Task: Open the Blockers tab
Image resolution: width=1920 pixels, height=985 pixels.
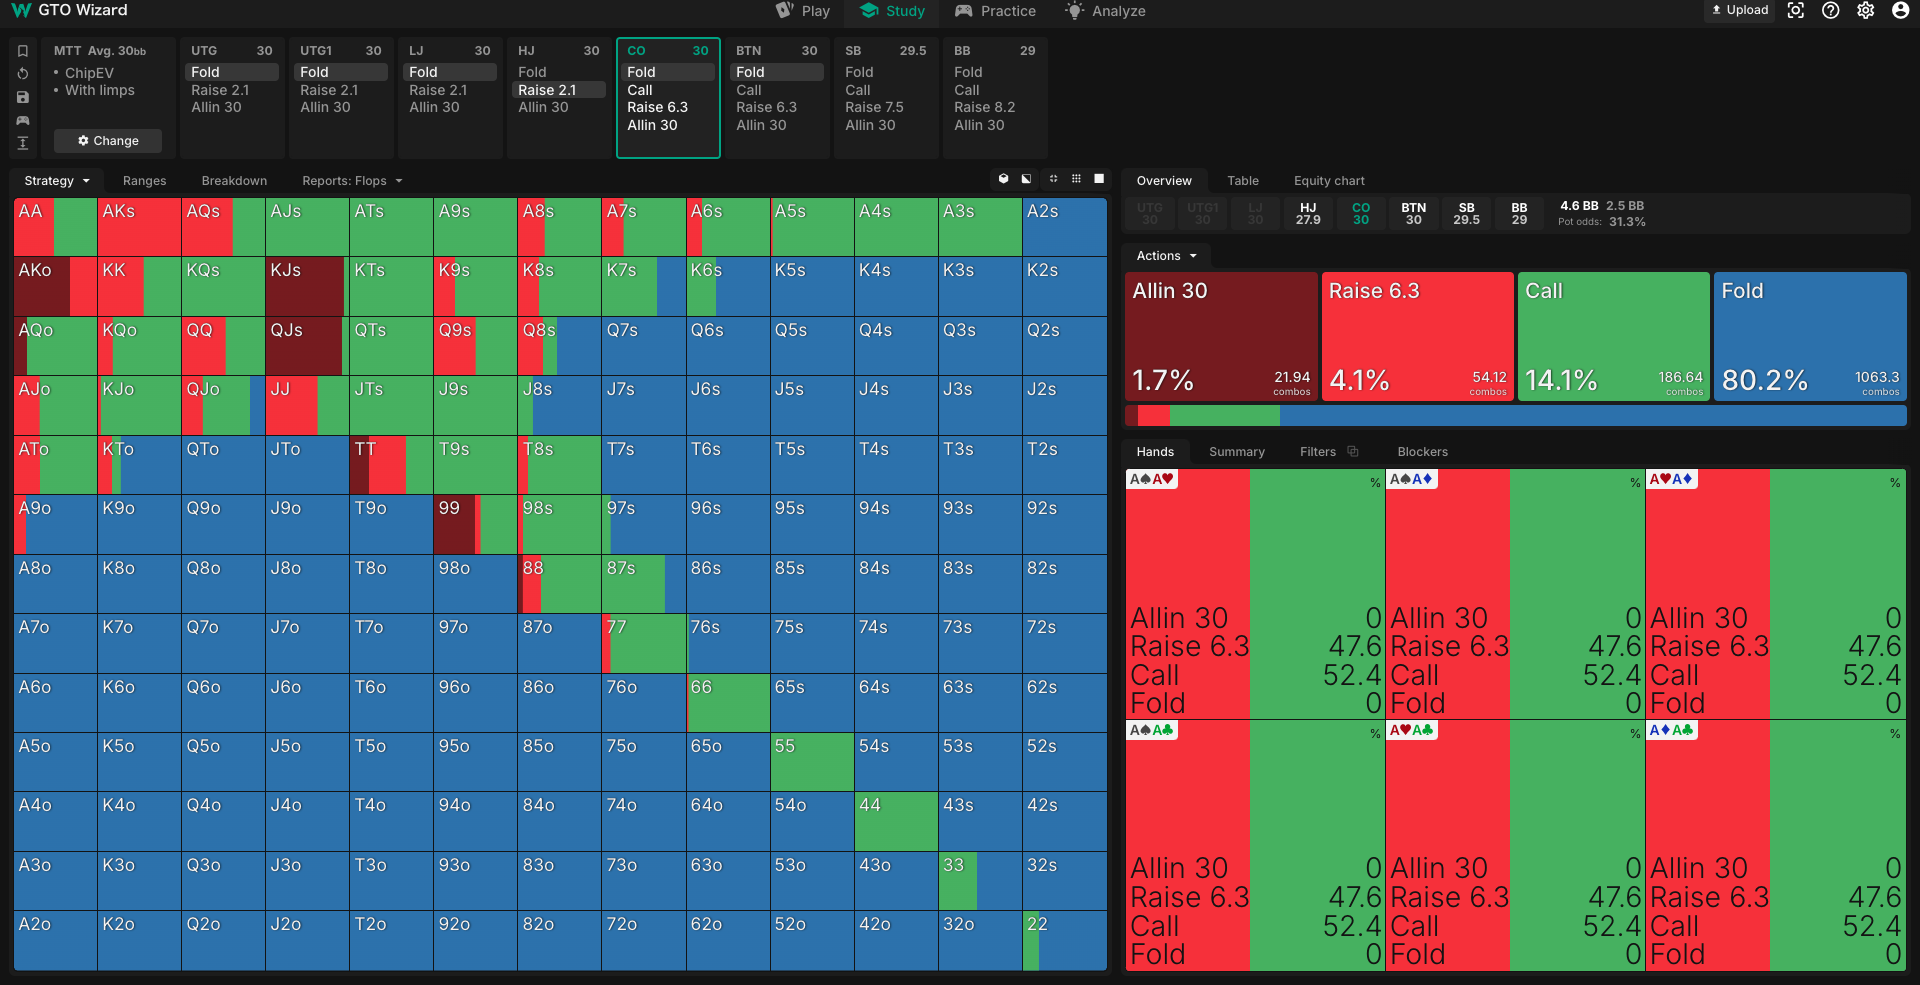Action: [1423, 452]
